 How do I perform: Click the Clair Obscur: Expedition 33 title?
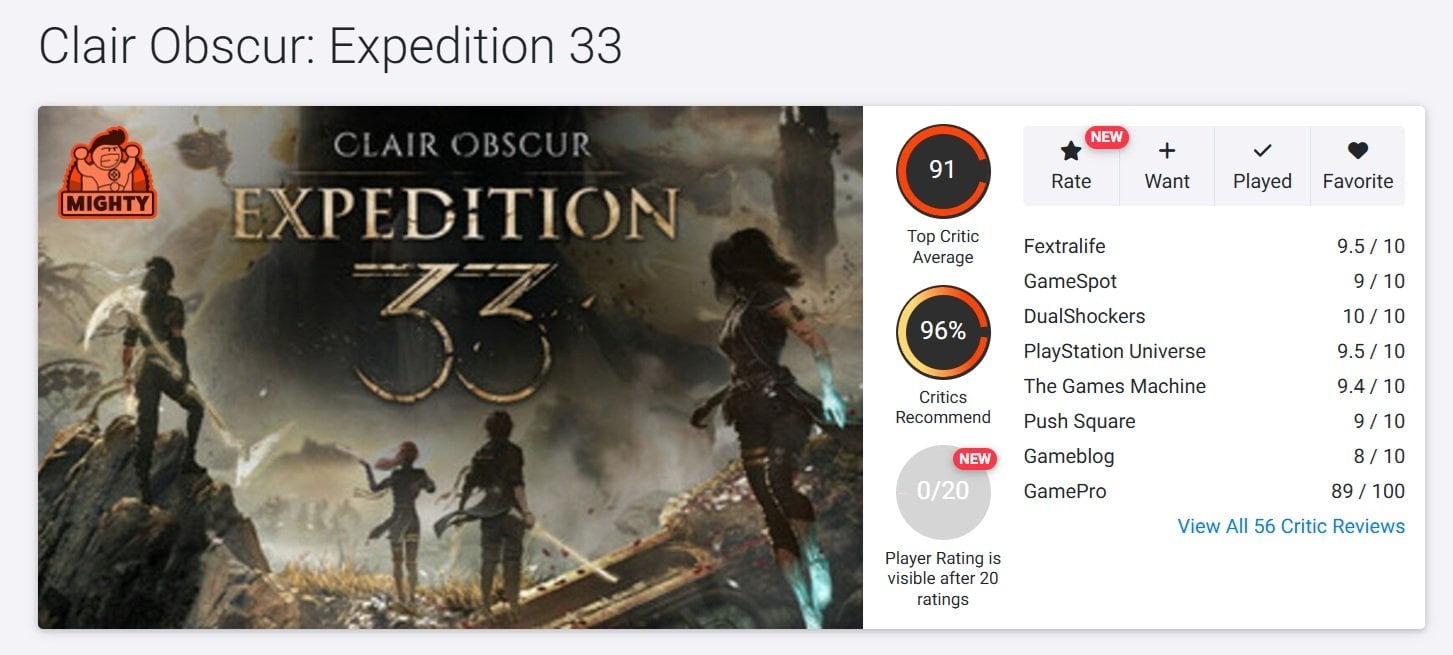[x=330, y=46]
